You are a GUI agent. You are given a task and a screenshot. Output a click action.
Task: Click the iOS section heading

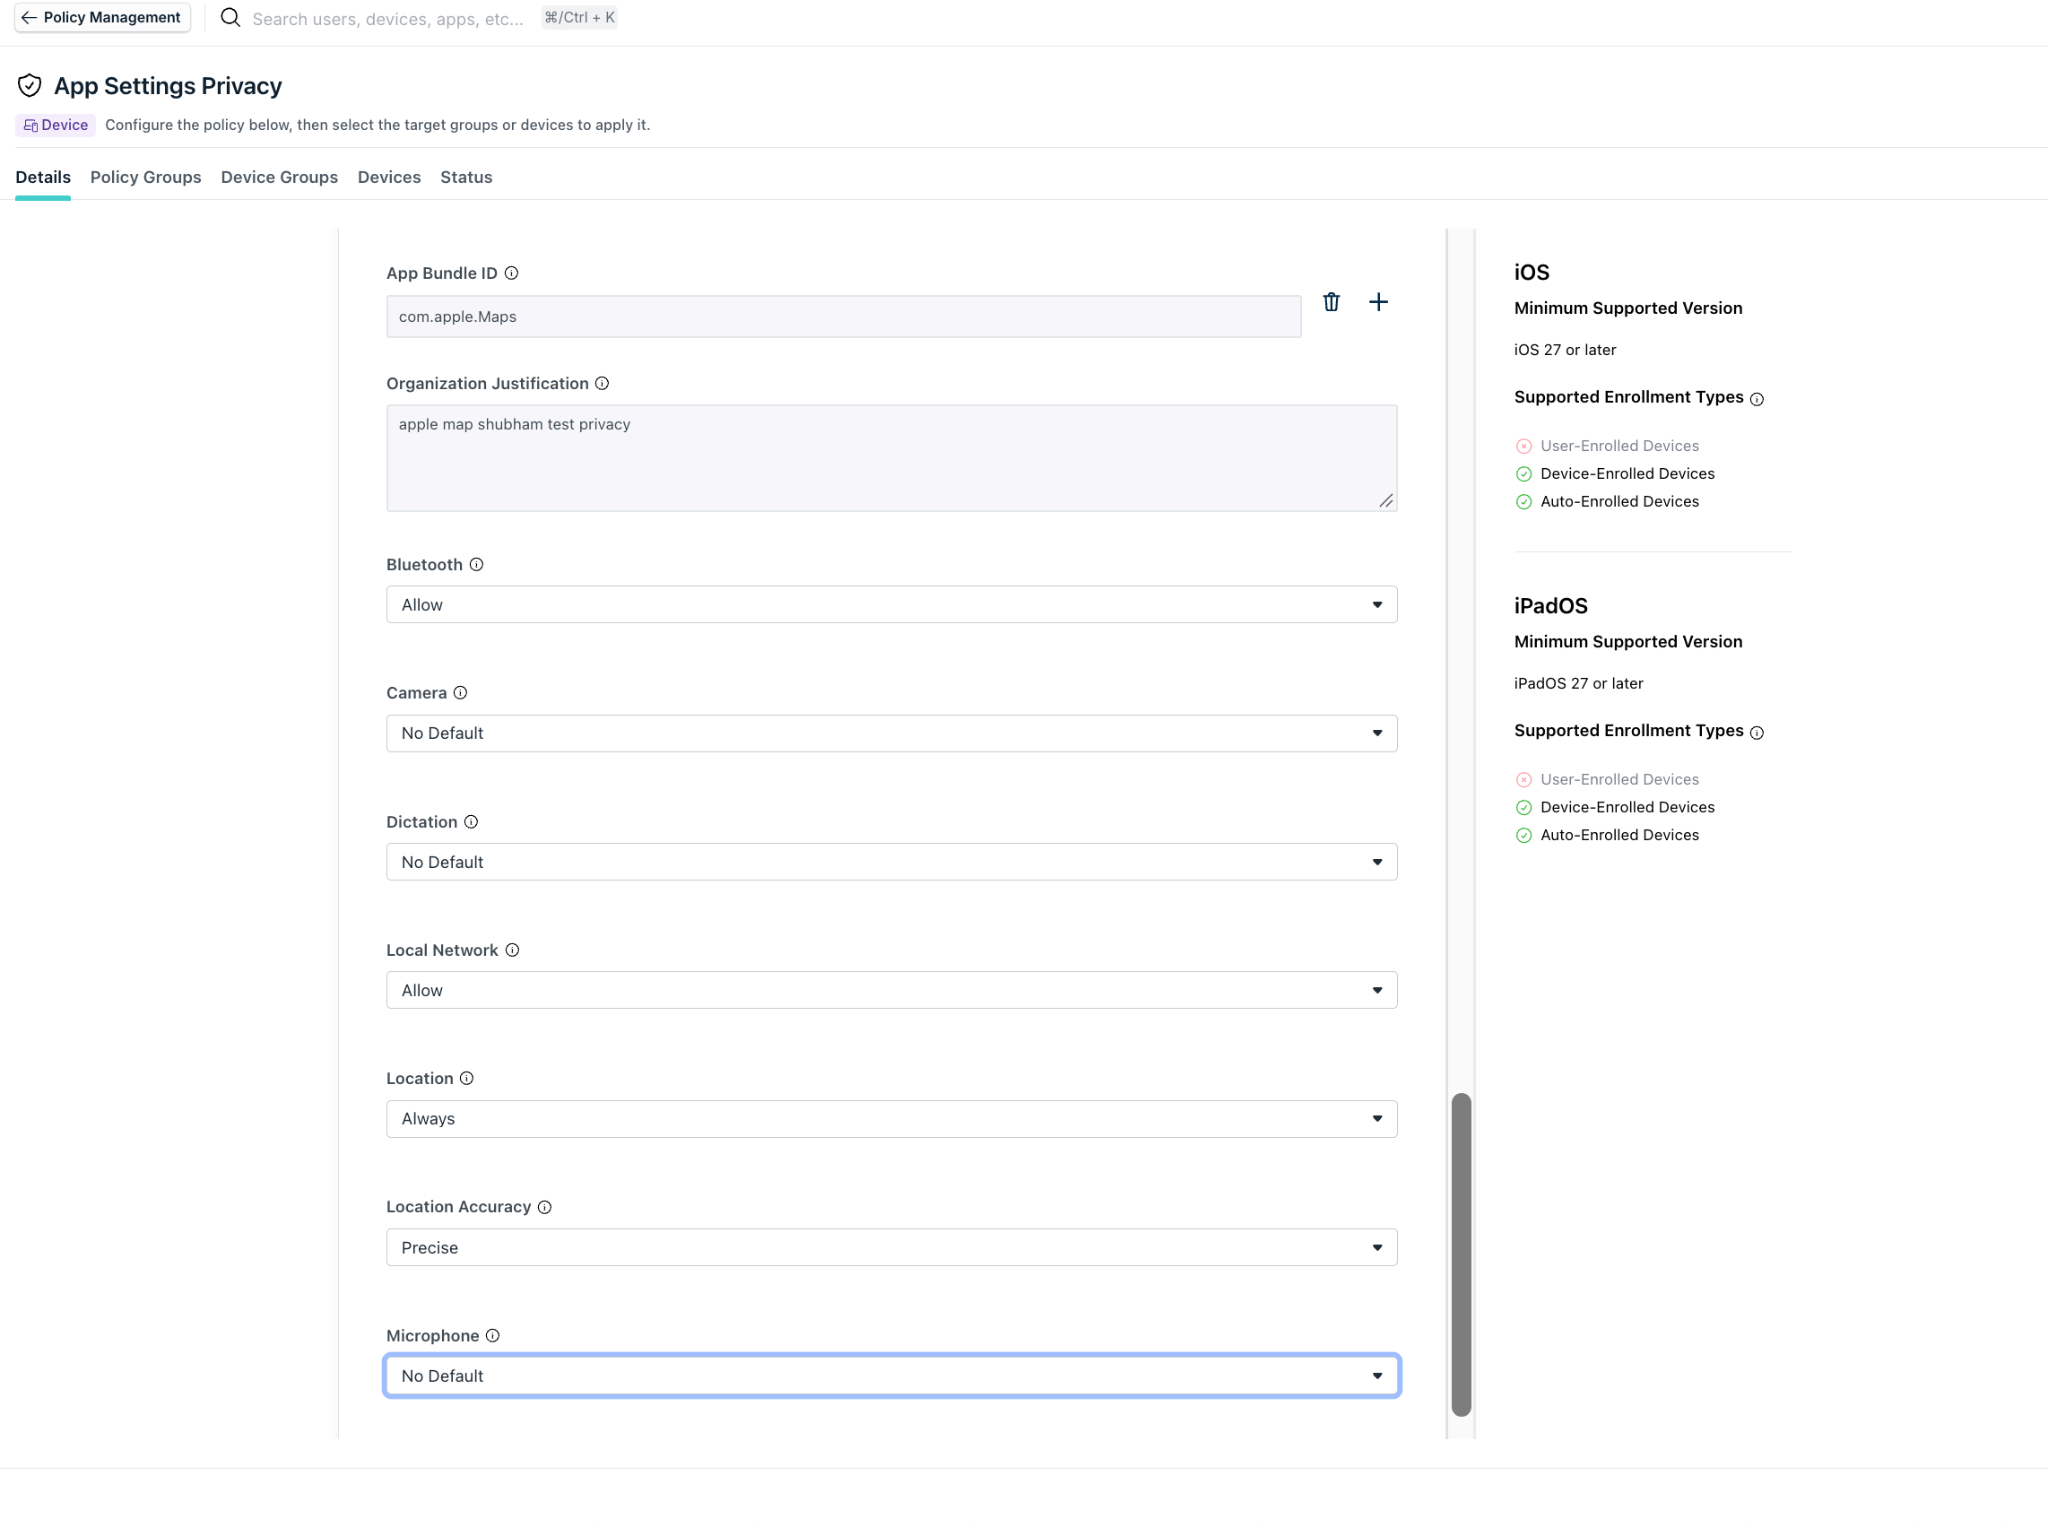click(1531, 272)
